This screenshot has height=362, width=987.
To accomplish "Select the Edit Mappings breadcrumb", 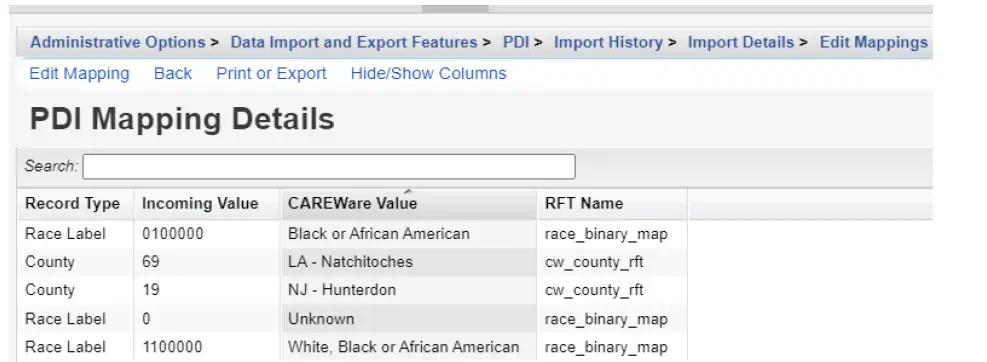I will click(874, 42).
